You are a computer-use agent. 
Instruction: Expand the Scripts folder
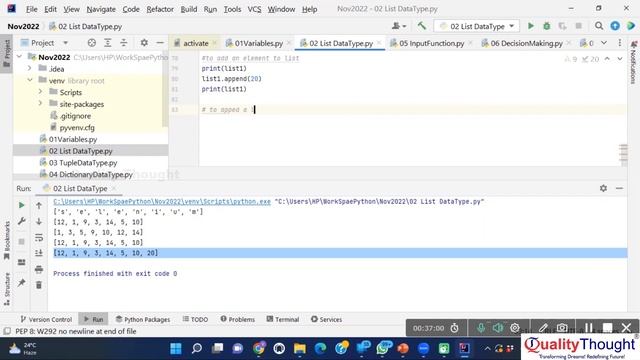[x=40, y=92]
